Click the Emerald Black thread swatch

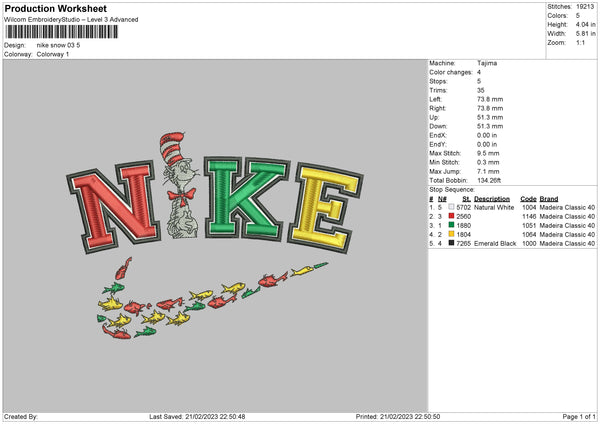pos(452,243)
